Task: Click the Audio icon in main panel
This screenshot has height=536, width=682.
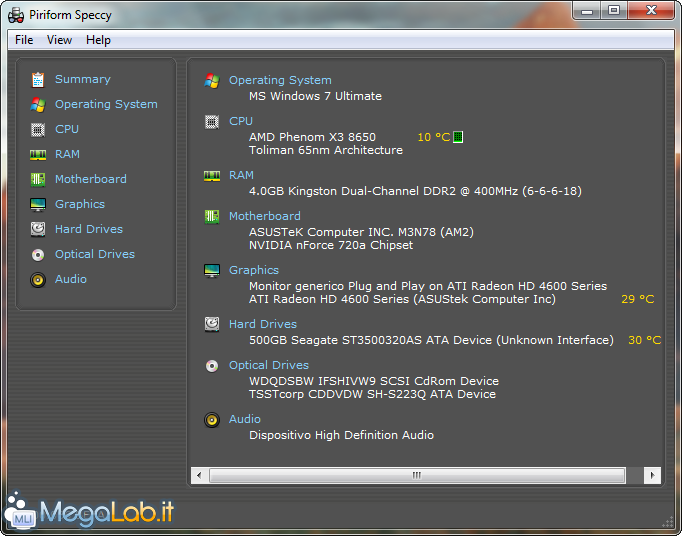Action: 212,420
